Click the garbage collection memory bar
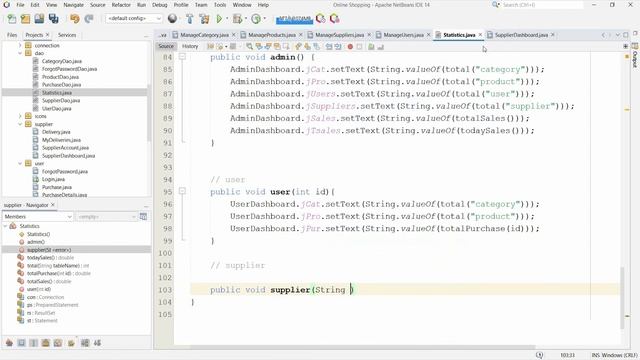The height and width of the screenshot is (360, 640). click(294, 19)
